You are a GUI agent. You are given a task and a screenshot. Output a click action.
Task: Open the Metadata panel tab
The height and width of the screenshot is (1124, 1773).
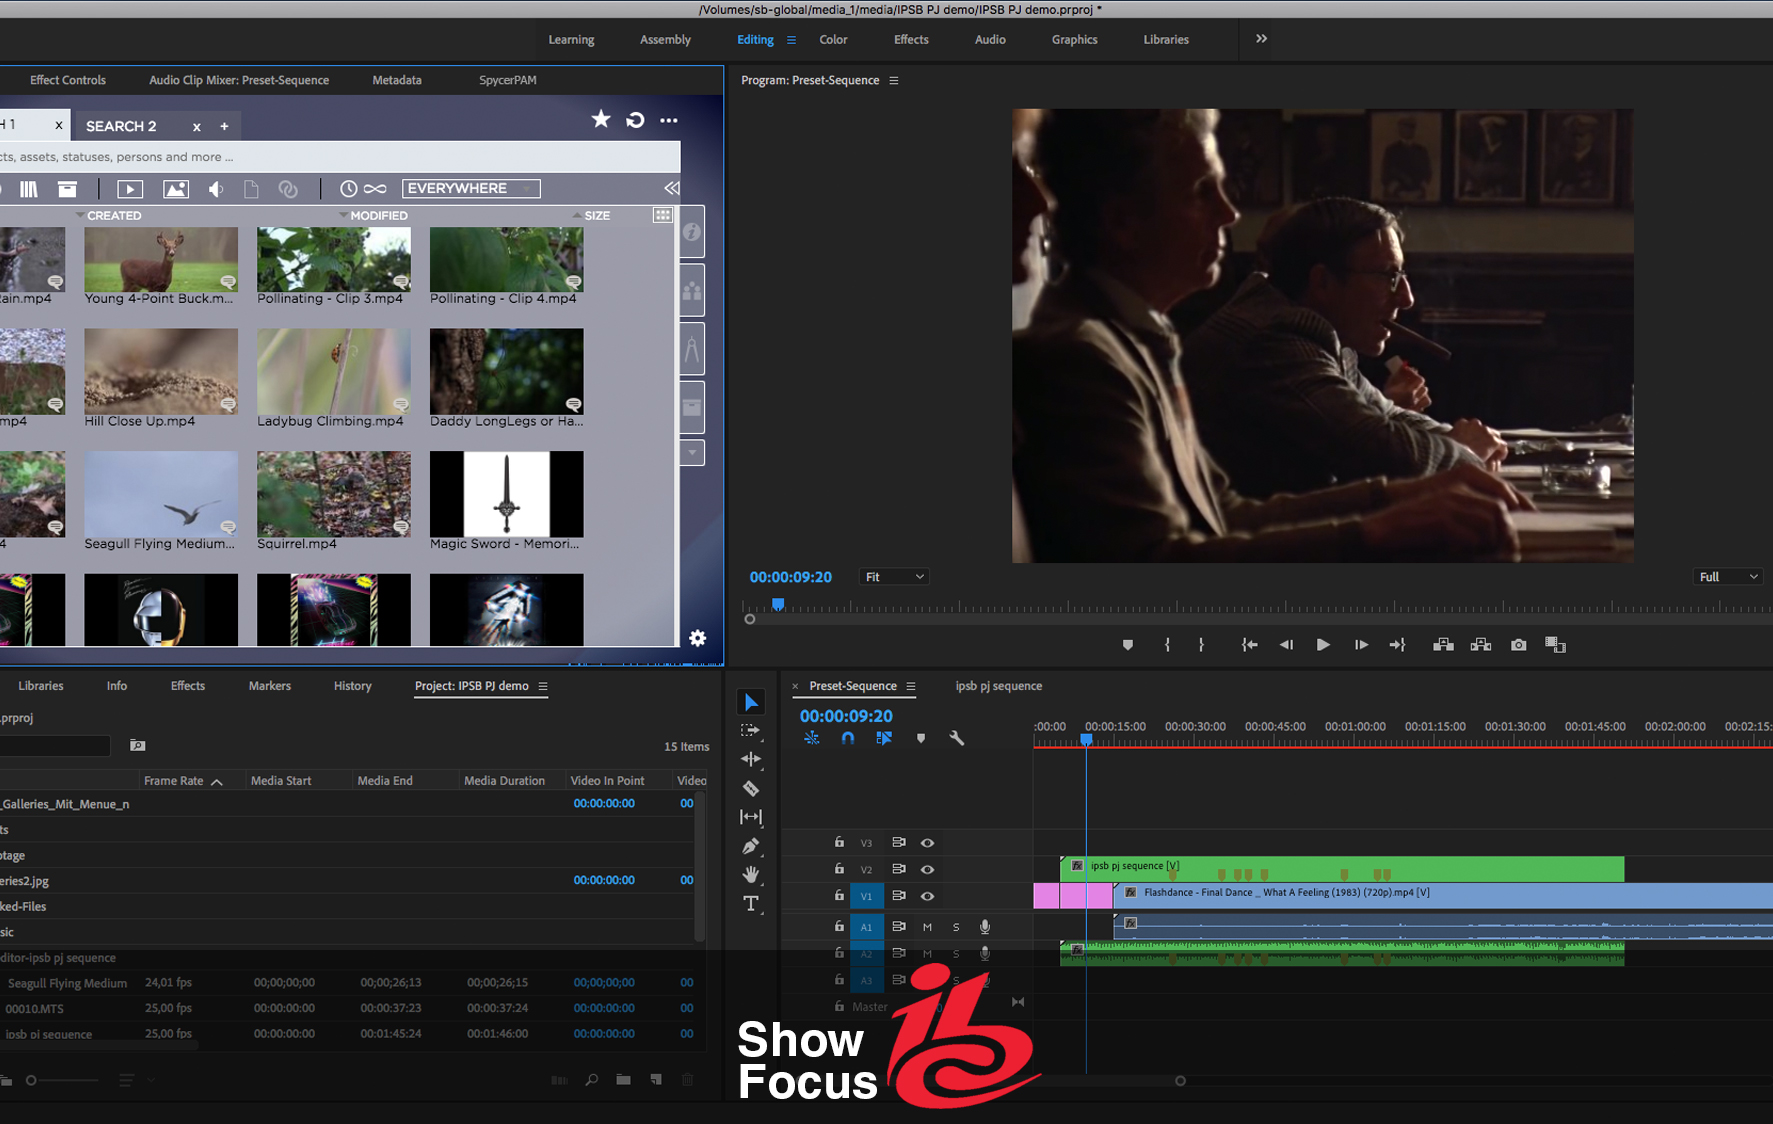coord(397,80)
